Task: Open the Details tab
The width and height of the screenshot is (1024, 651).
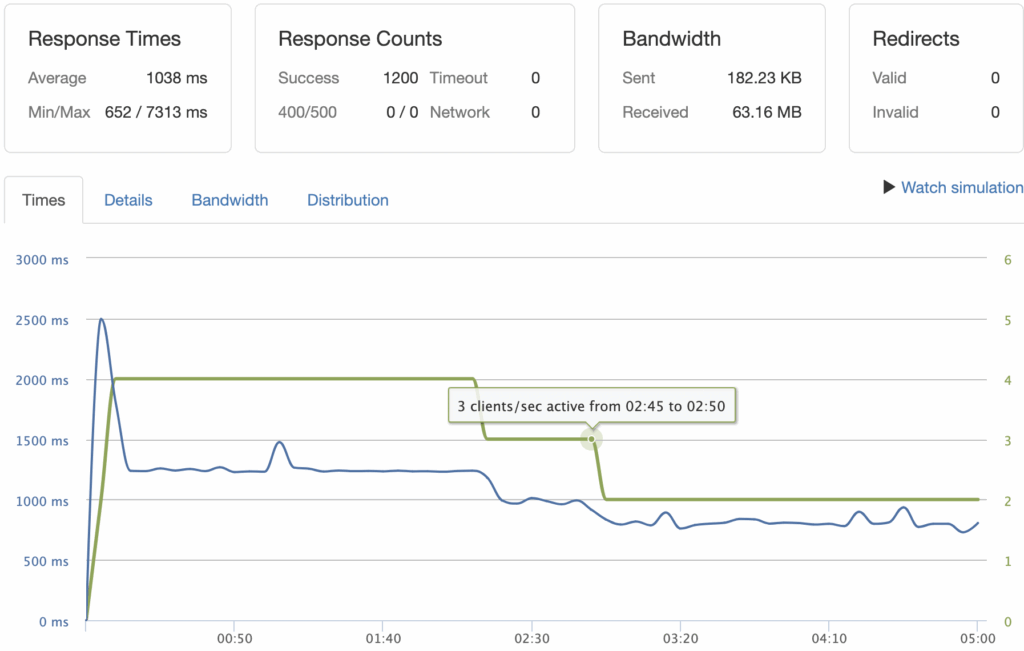Action: (128, 200)
